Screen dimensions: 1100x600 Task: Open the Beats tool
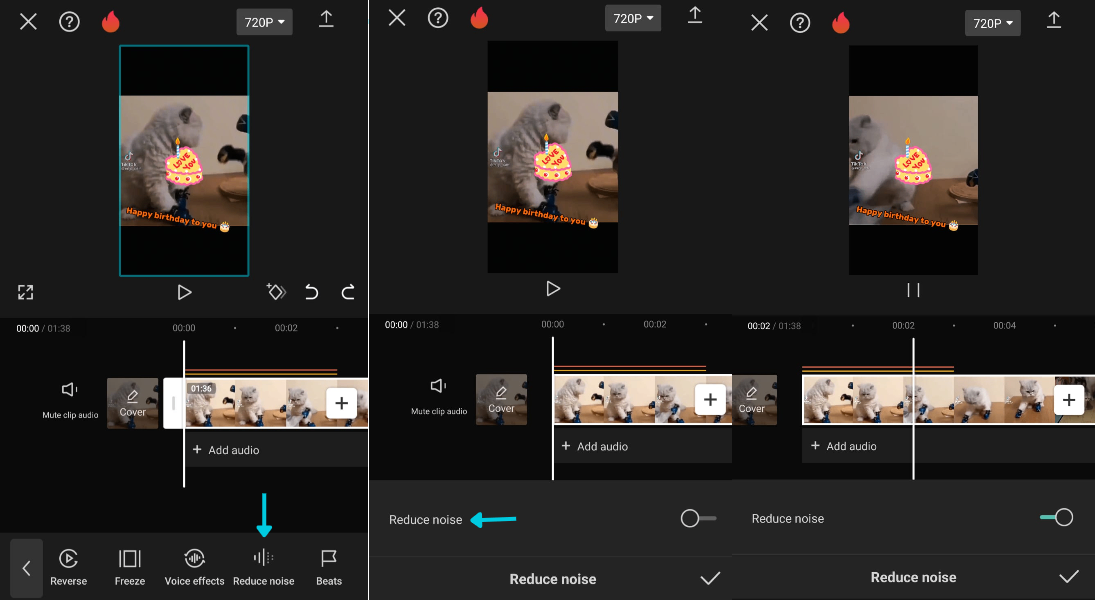pos(328,566)
